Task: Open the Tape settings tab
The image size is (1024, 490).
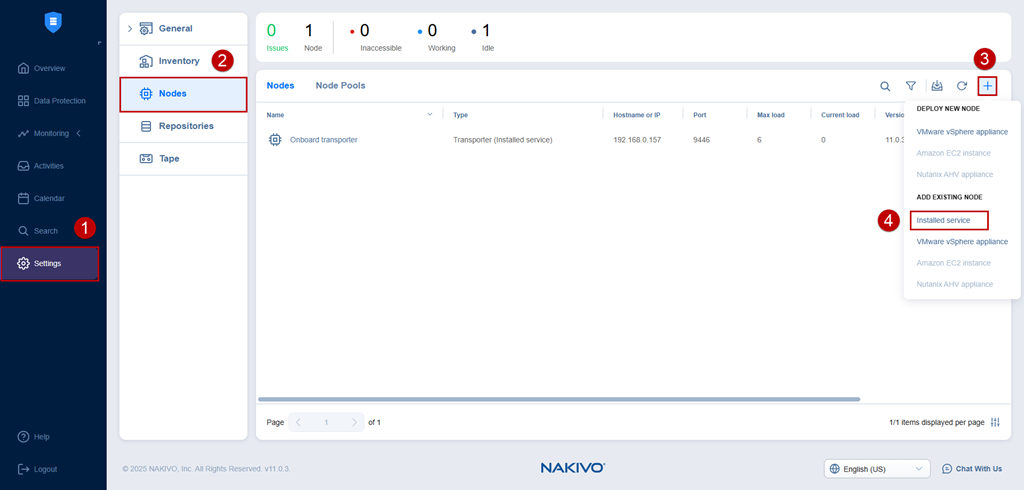Action: pos(184,158)
